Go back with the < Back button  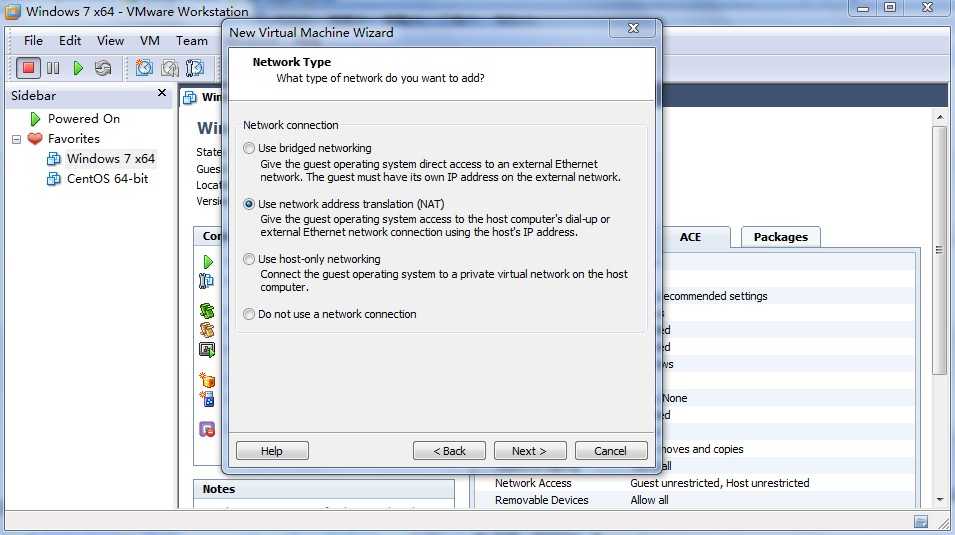tap(449, 451)
